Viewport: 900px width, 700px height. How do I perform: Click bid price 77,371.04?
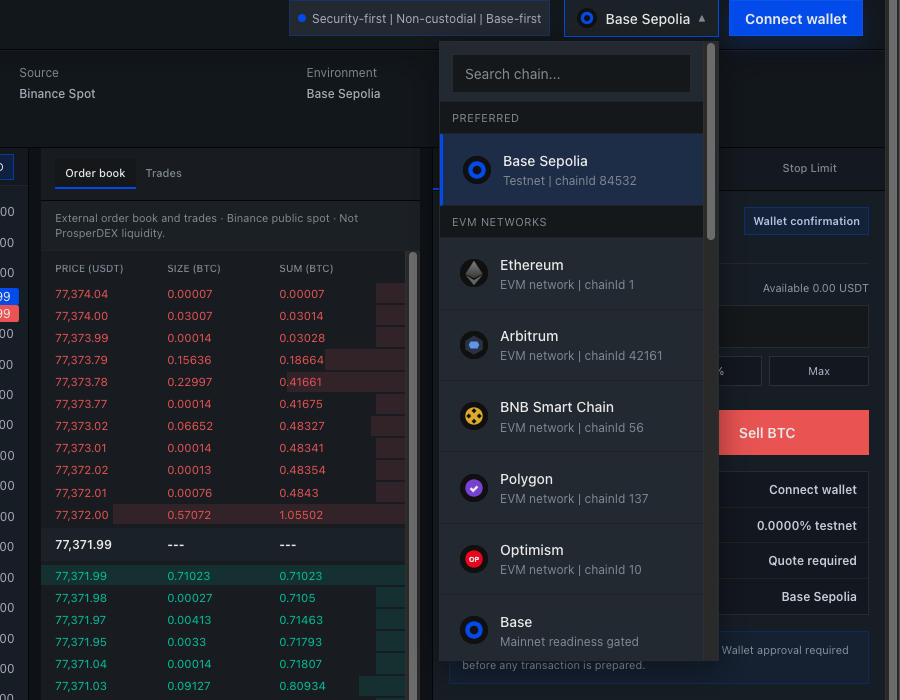tap(81, 664)
